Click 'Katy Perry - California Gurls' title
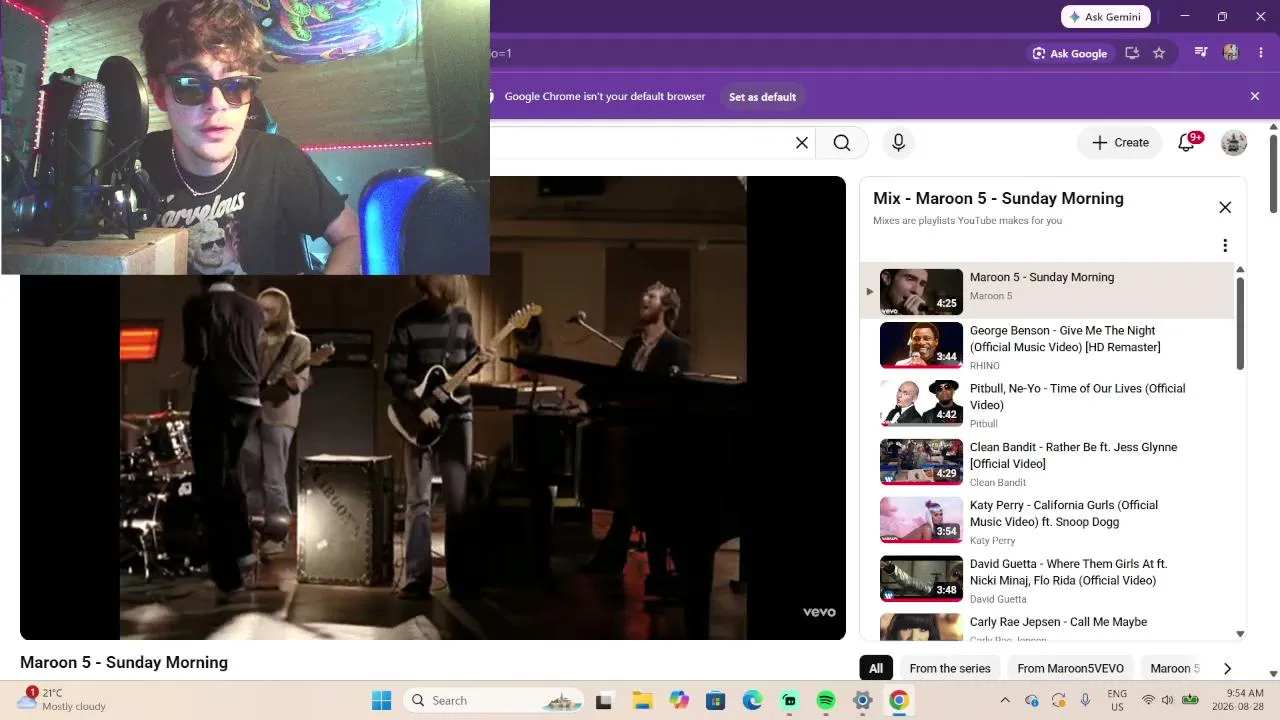The height and width of the screenshot is (720, 1280). (1064, 513)
